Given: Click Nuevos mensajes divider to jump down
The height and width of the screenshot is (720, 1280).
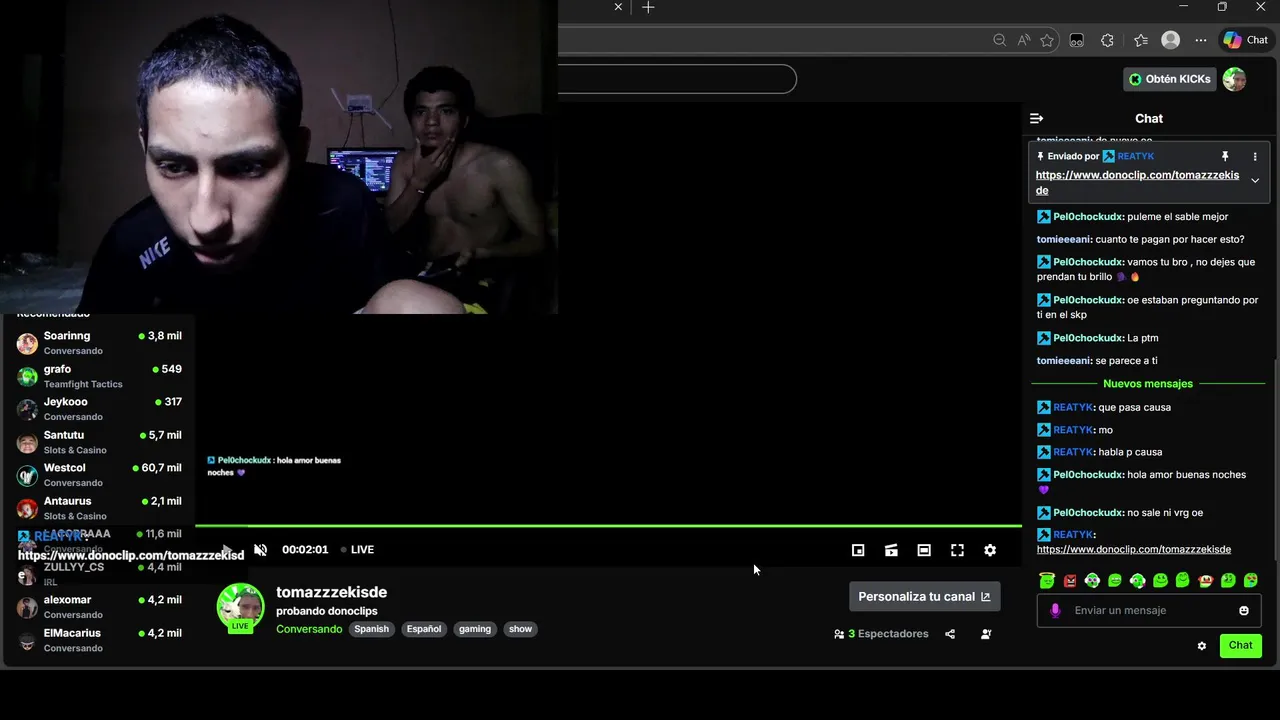Looking at the screenshot, I should [1148, 384].
